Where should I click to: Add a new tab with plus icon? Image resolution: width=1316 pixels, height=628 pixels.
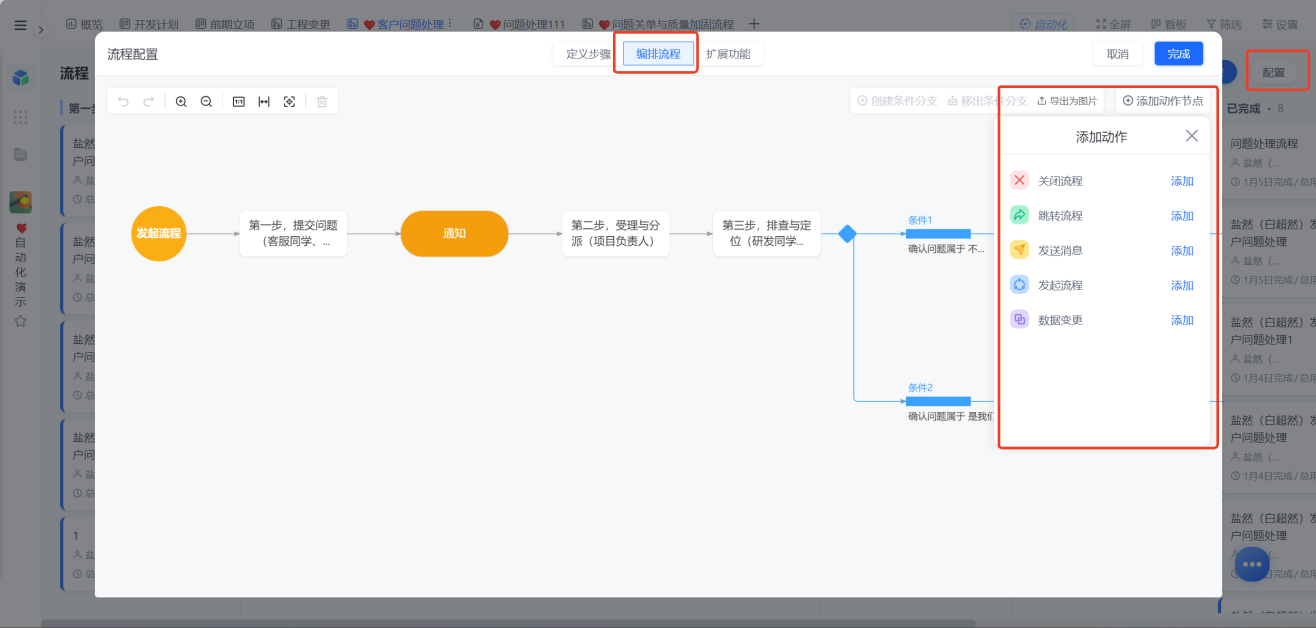(x=754, y=24)
